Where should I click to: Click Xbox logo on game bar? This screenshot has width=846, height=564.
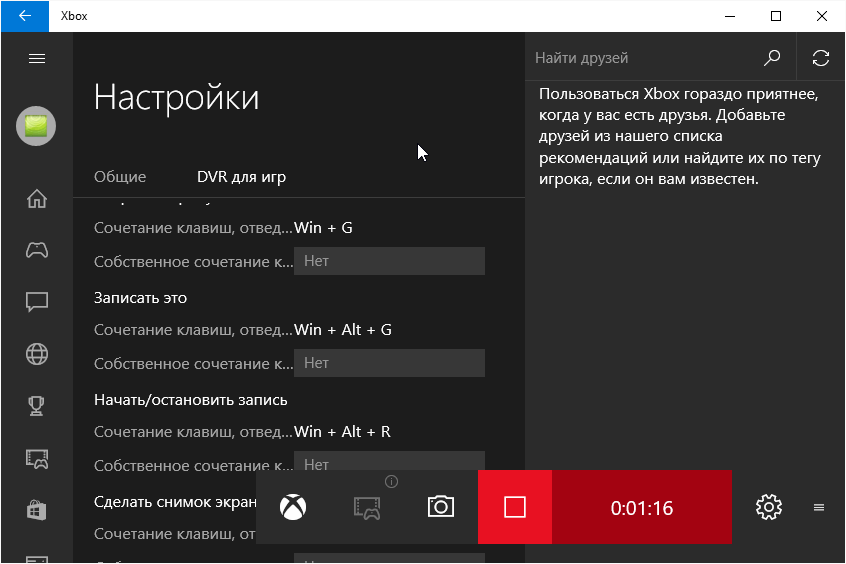pos(293,507)
